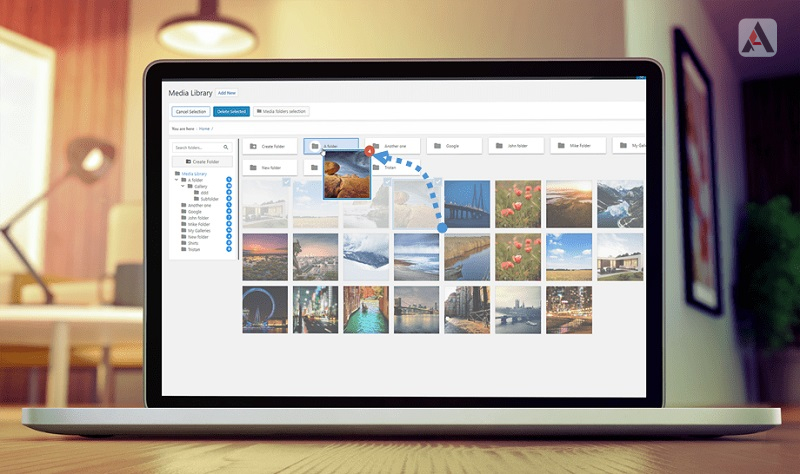Click the Home breadcrumb link
800x474 pixels.
tap(204, 129)
